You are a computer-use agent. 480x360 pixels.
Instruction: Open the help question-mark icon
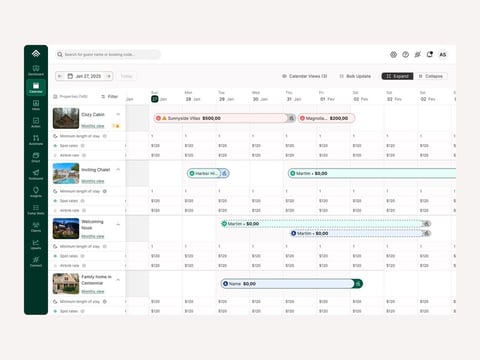pos(405,54)
